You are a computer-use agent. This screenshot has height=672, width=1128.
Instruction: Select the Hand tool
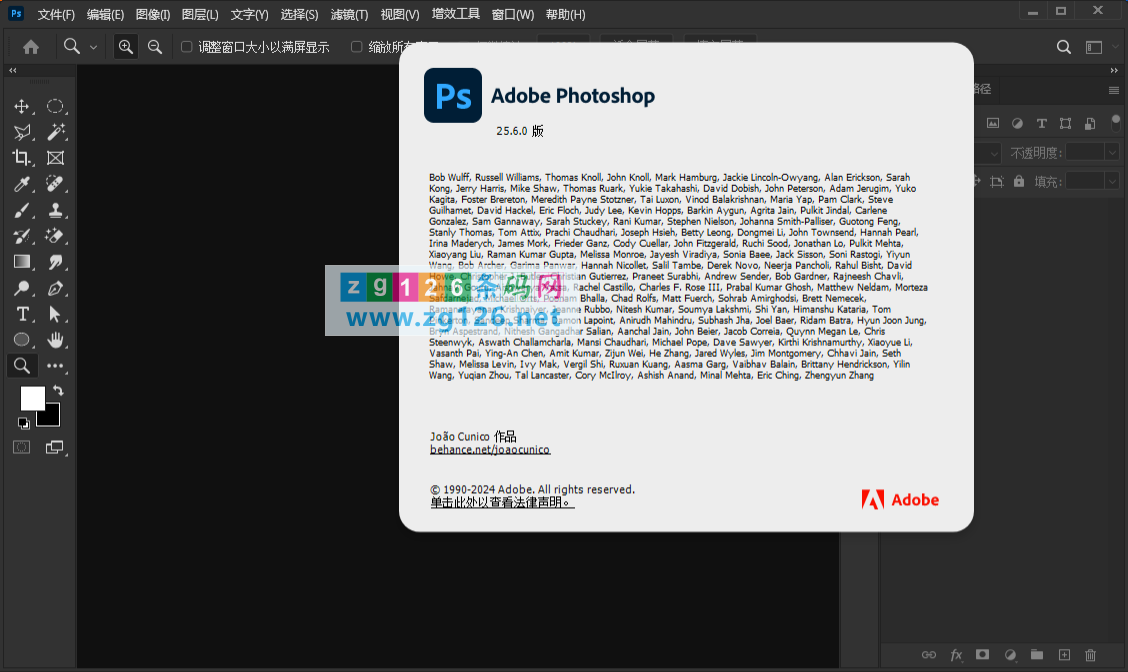[55, 340]
